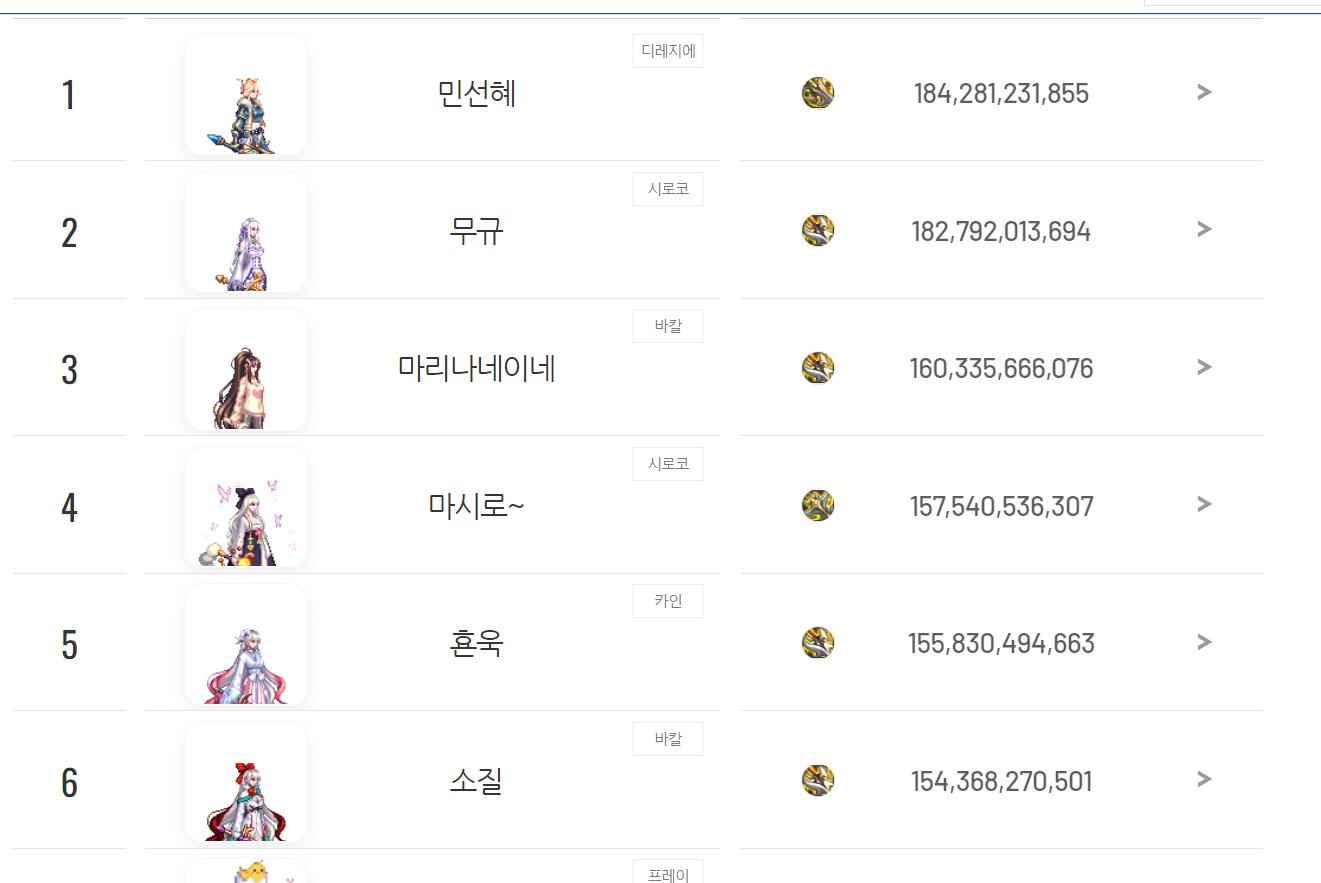Screen dimensions: 1321x883
Task: Expand arrow next to 157,540,536,307
Action: click(x=1204, y=504)
